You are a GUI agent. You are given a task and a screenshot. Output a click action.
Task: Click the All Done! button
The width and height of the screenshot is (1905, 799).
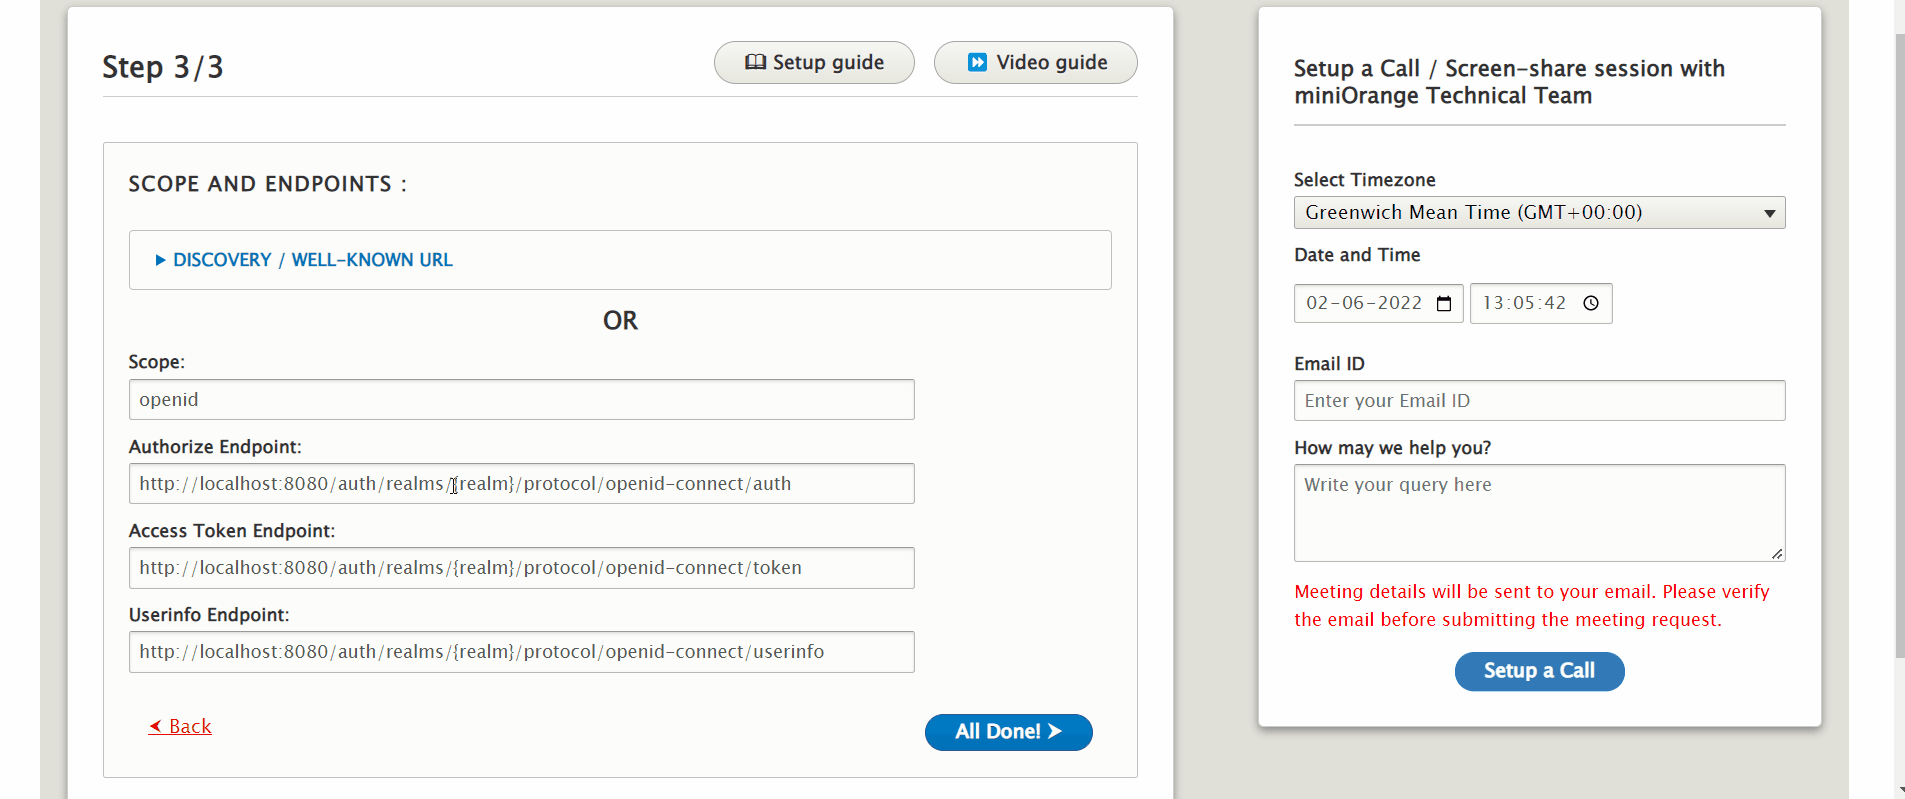[1007, 732]
